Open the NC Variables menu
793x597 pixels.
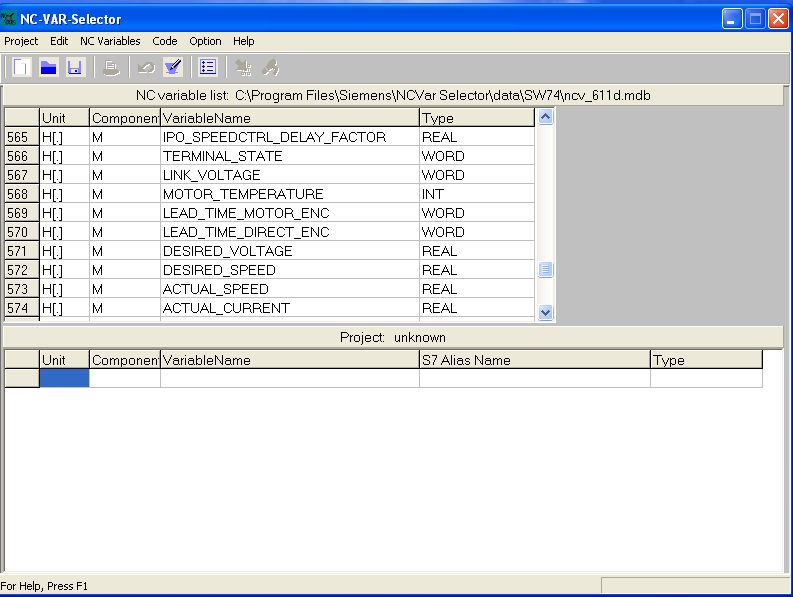(110, 41)
